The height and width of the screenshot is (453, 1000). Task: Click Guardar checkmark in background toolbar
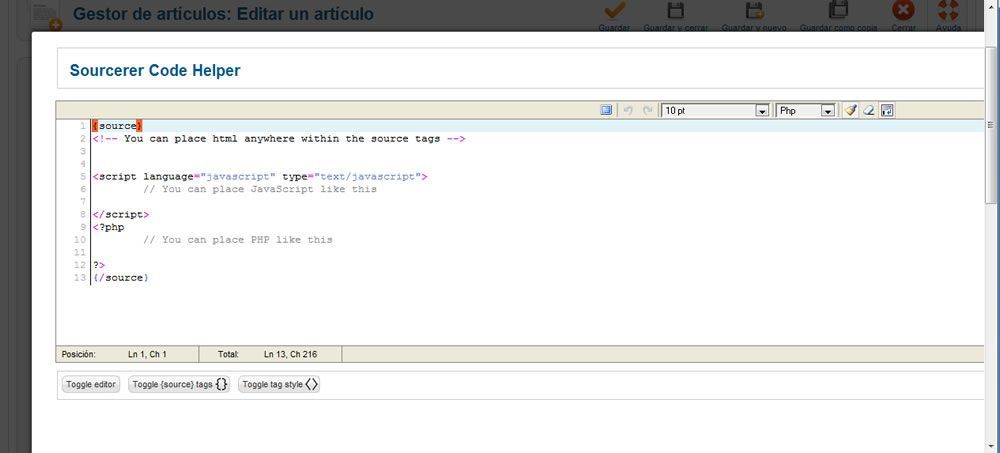click(x=614, y=15)
